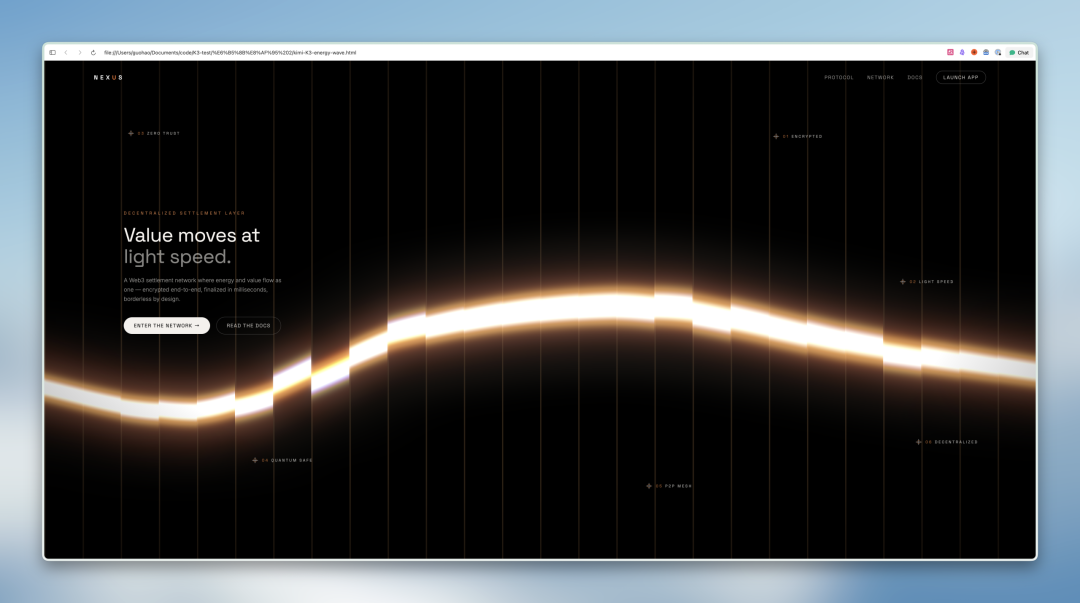This screenshot has width=1080, height=603.
Task: Open the blue-gray extension icon beside orange one
Action: coord(986,52)
